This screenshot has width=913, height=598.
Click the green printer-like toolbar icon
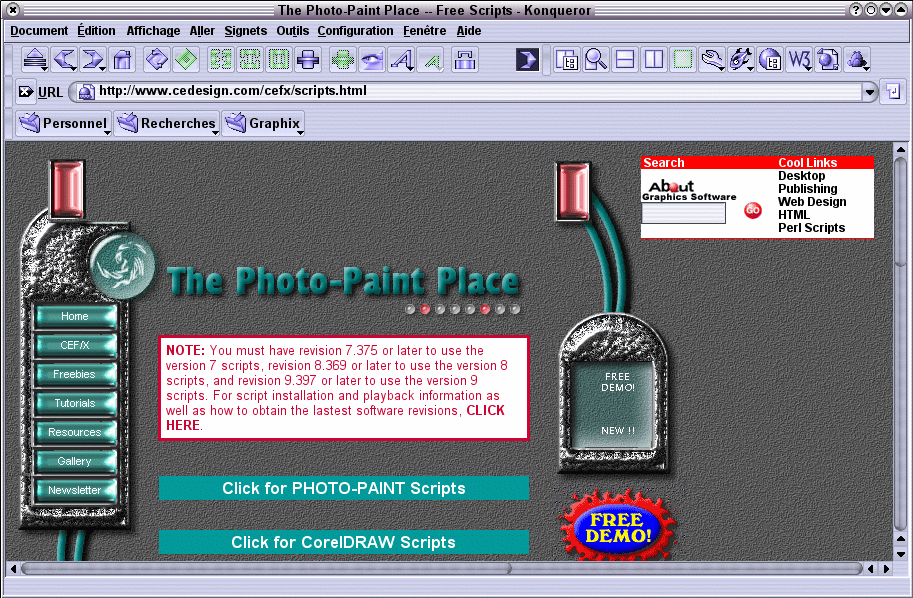click(x=342, y=59)
